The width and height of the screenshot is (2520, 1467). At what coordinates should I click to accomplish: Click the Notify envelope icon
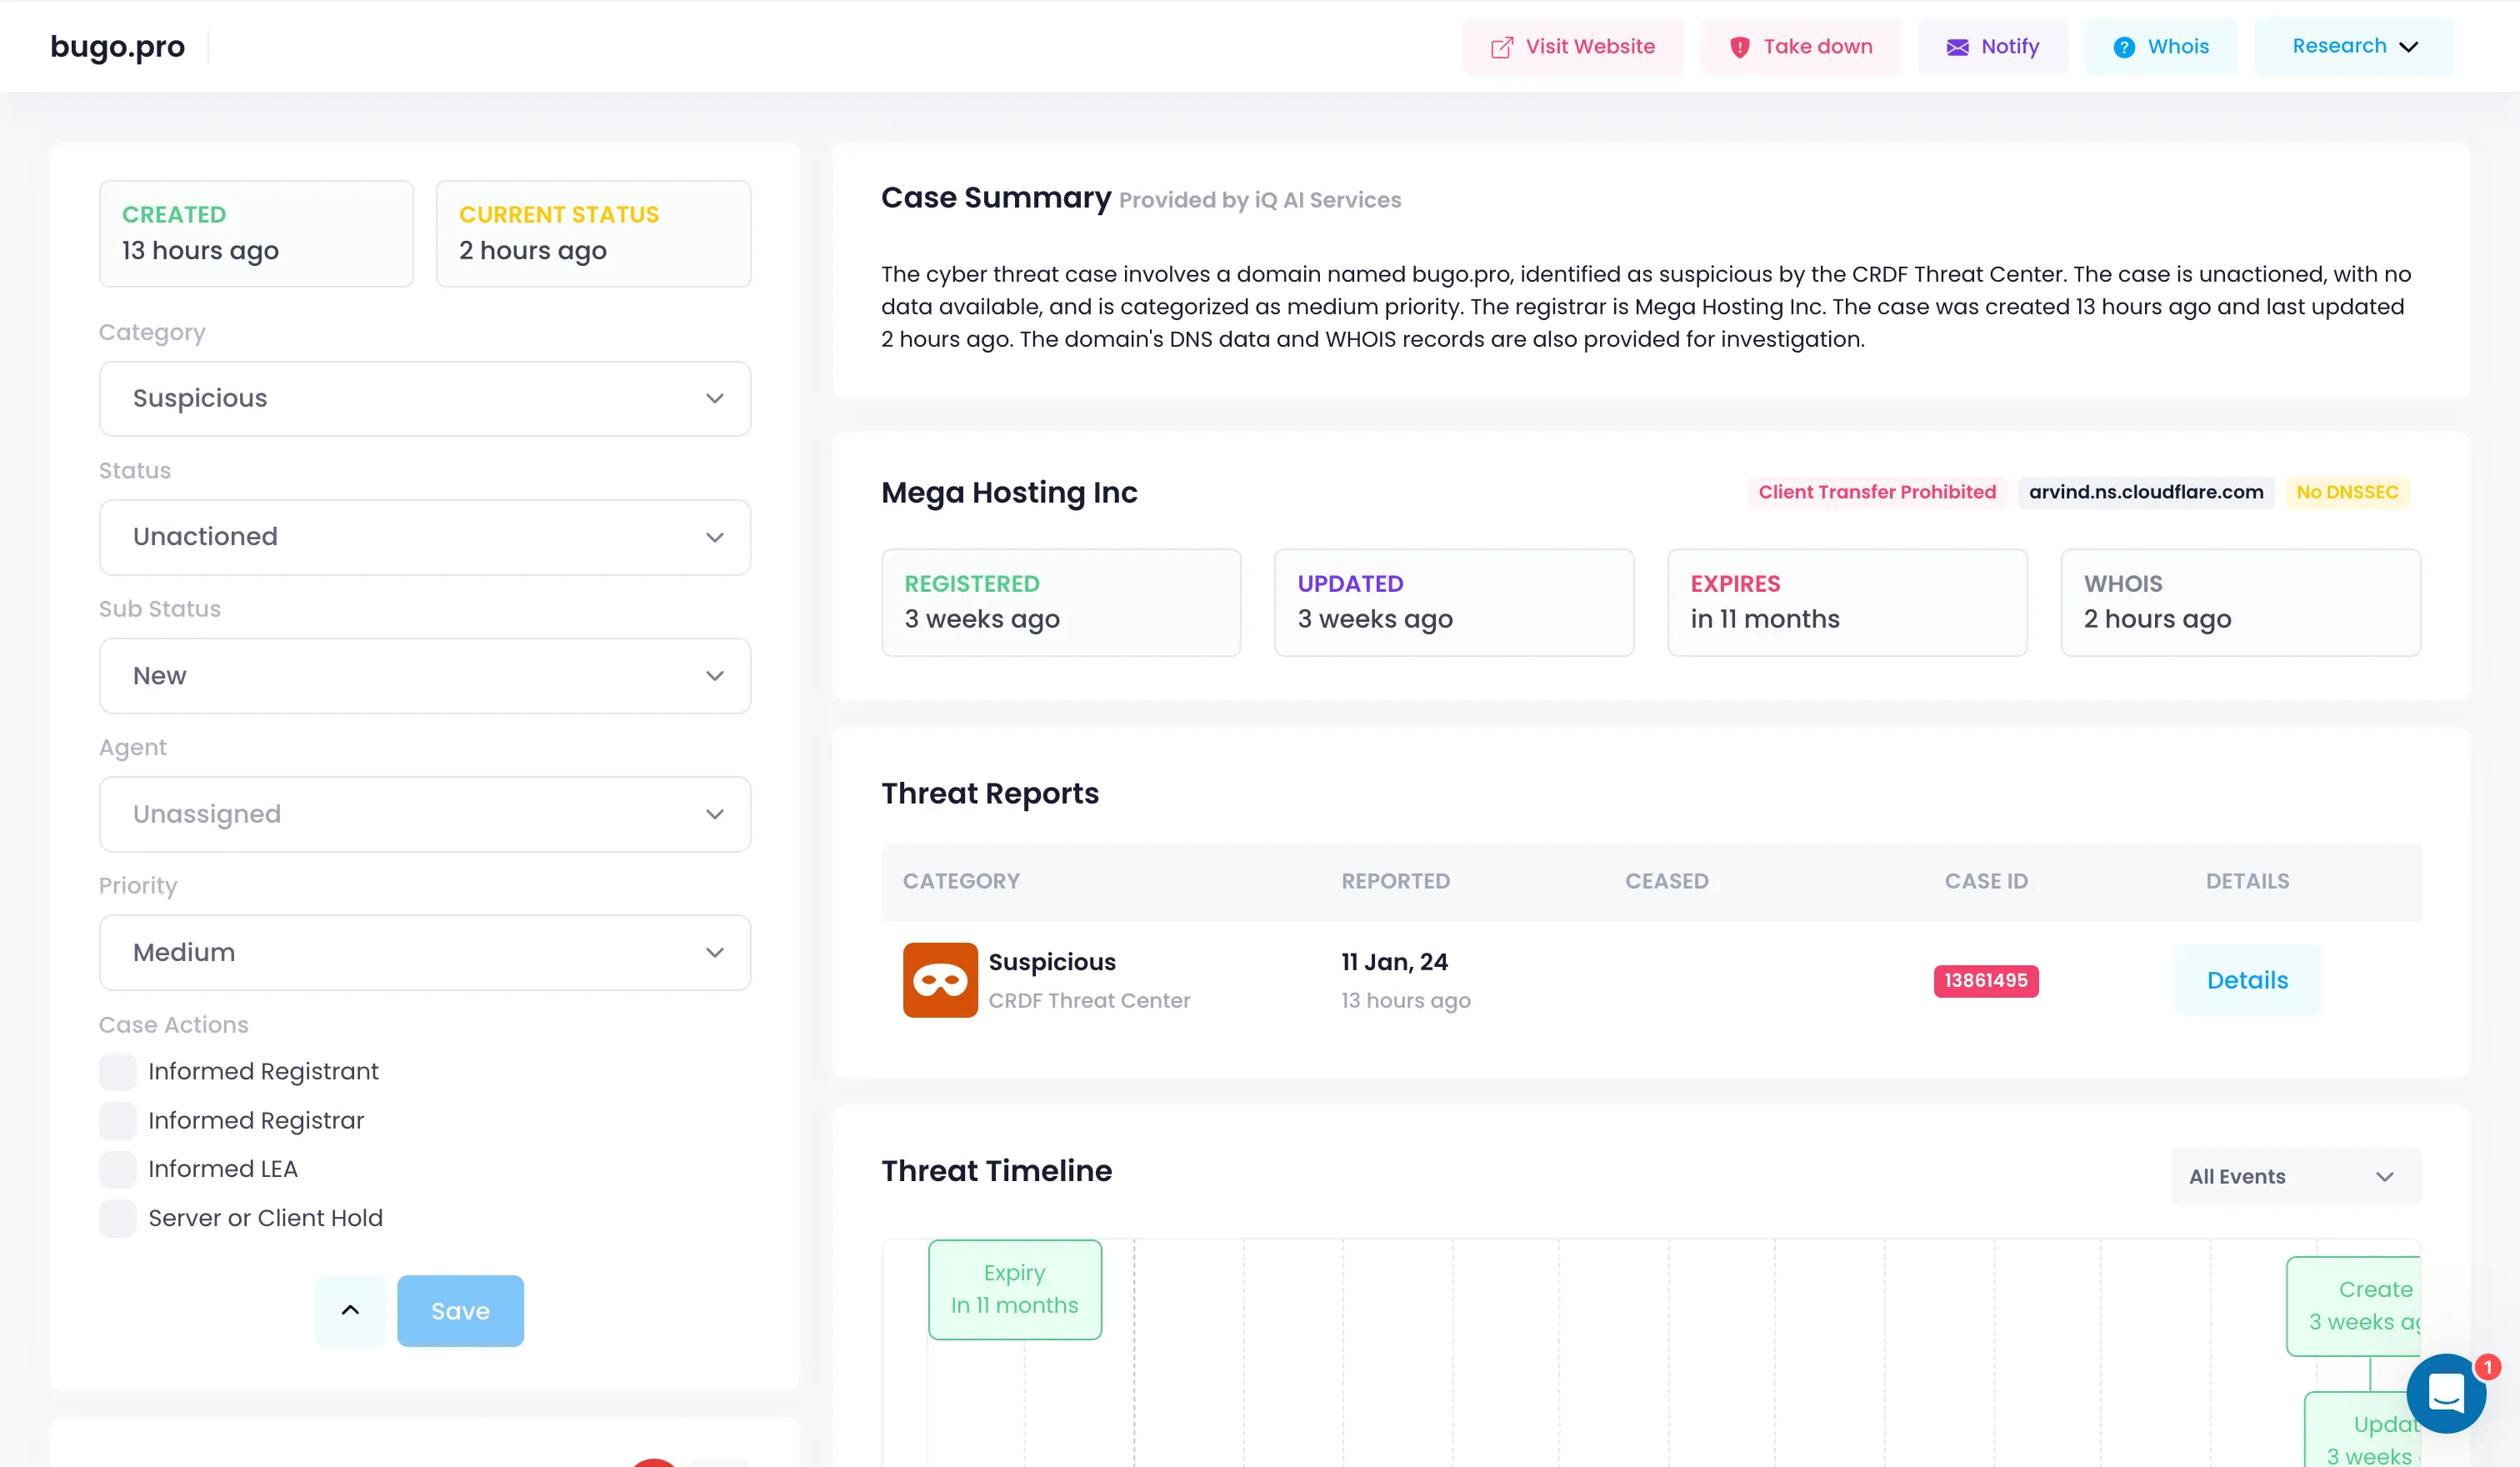[x=1957, y=47]
